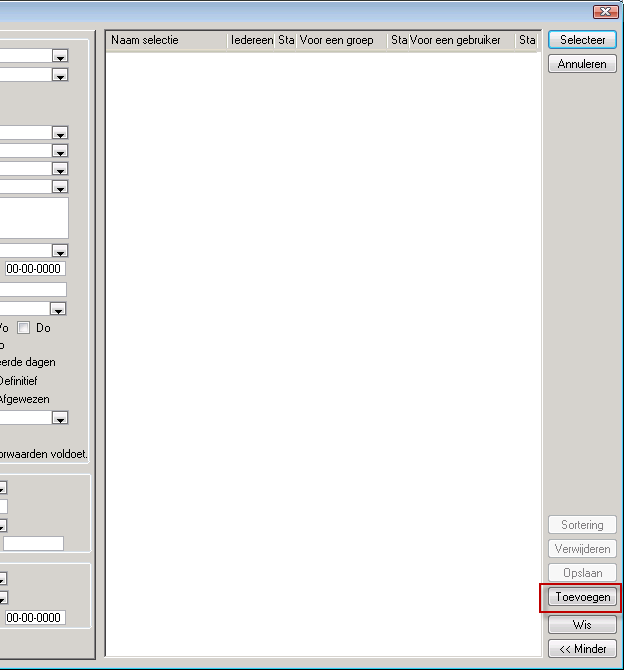Click the Iedereen column header

(251, 40)
